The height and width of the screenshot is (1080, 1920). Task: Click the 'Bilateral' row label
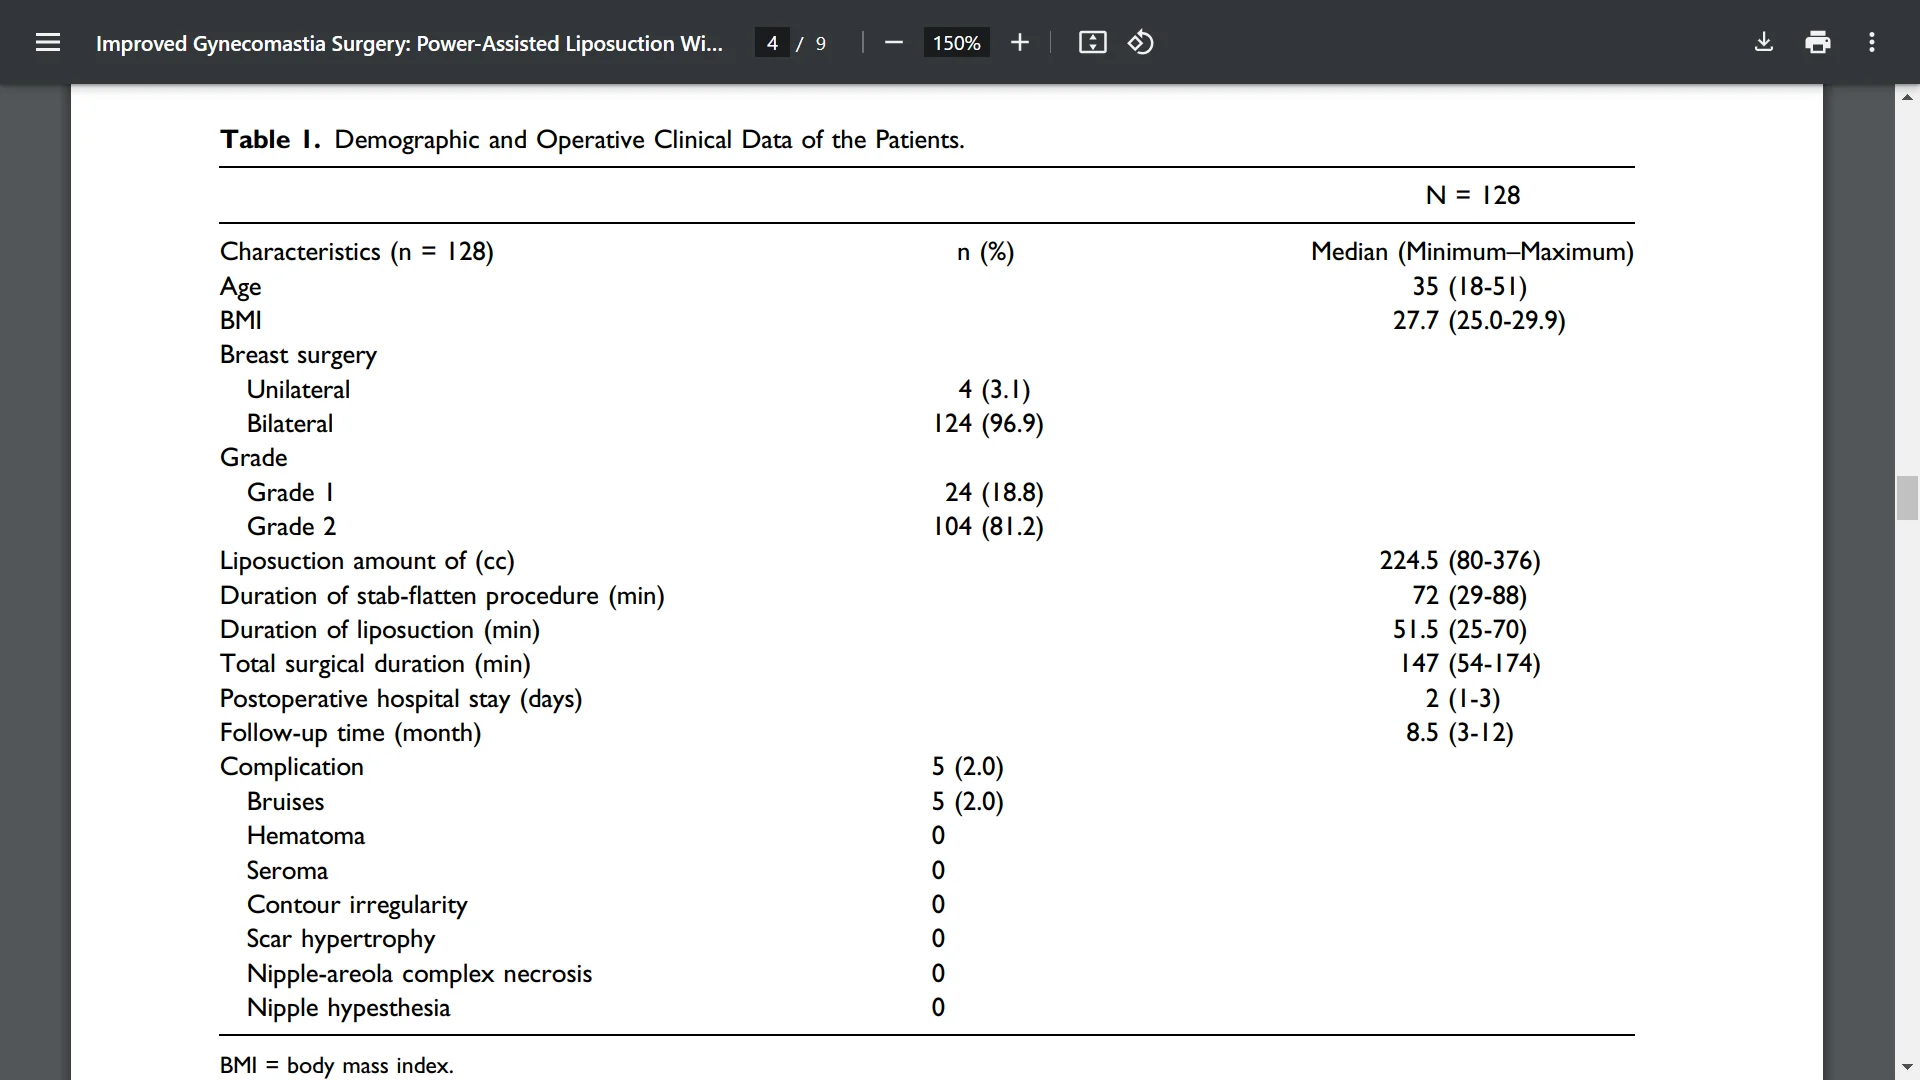tap(290, 423)
